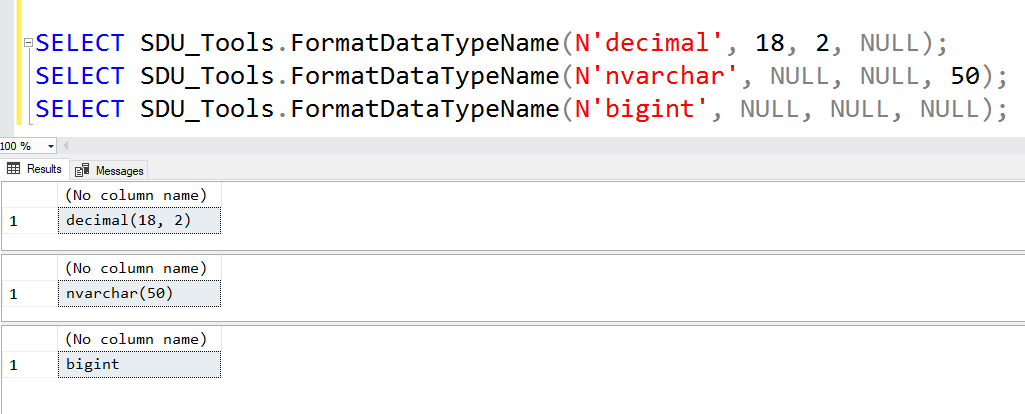Viewport: 1025px width, 414px height.
Task: Open the Messages tab
Action: click(x=119, y=170)
